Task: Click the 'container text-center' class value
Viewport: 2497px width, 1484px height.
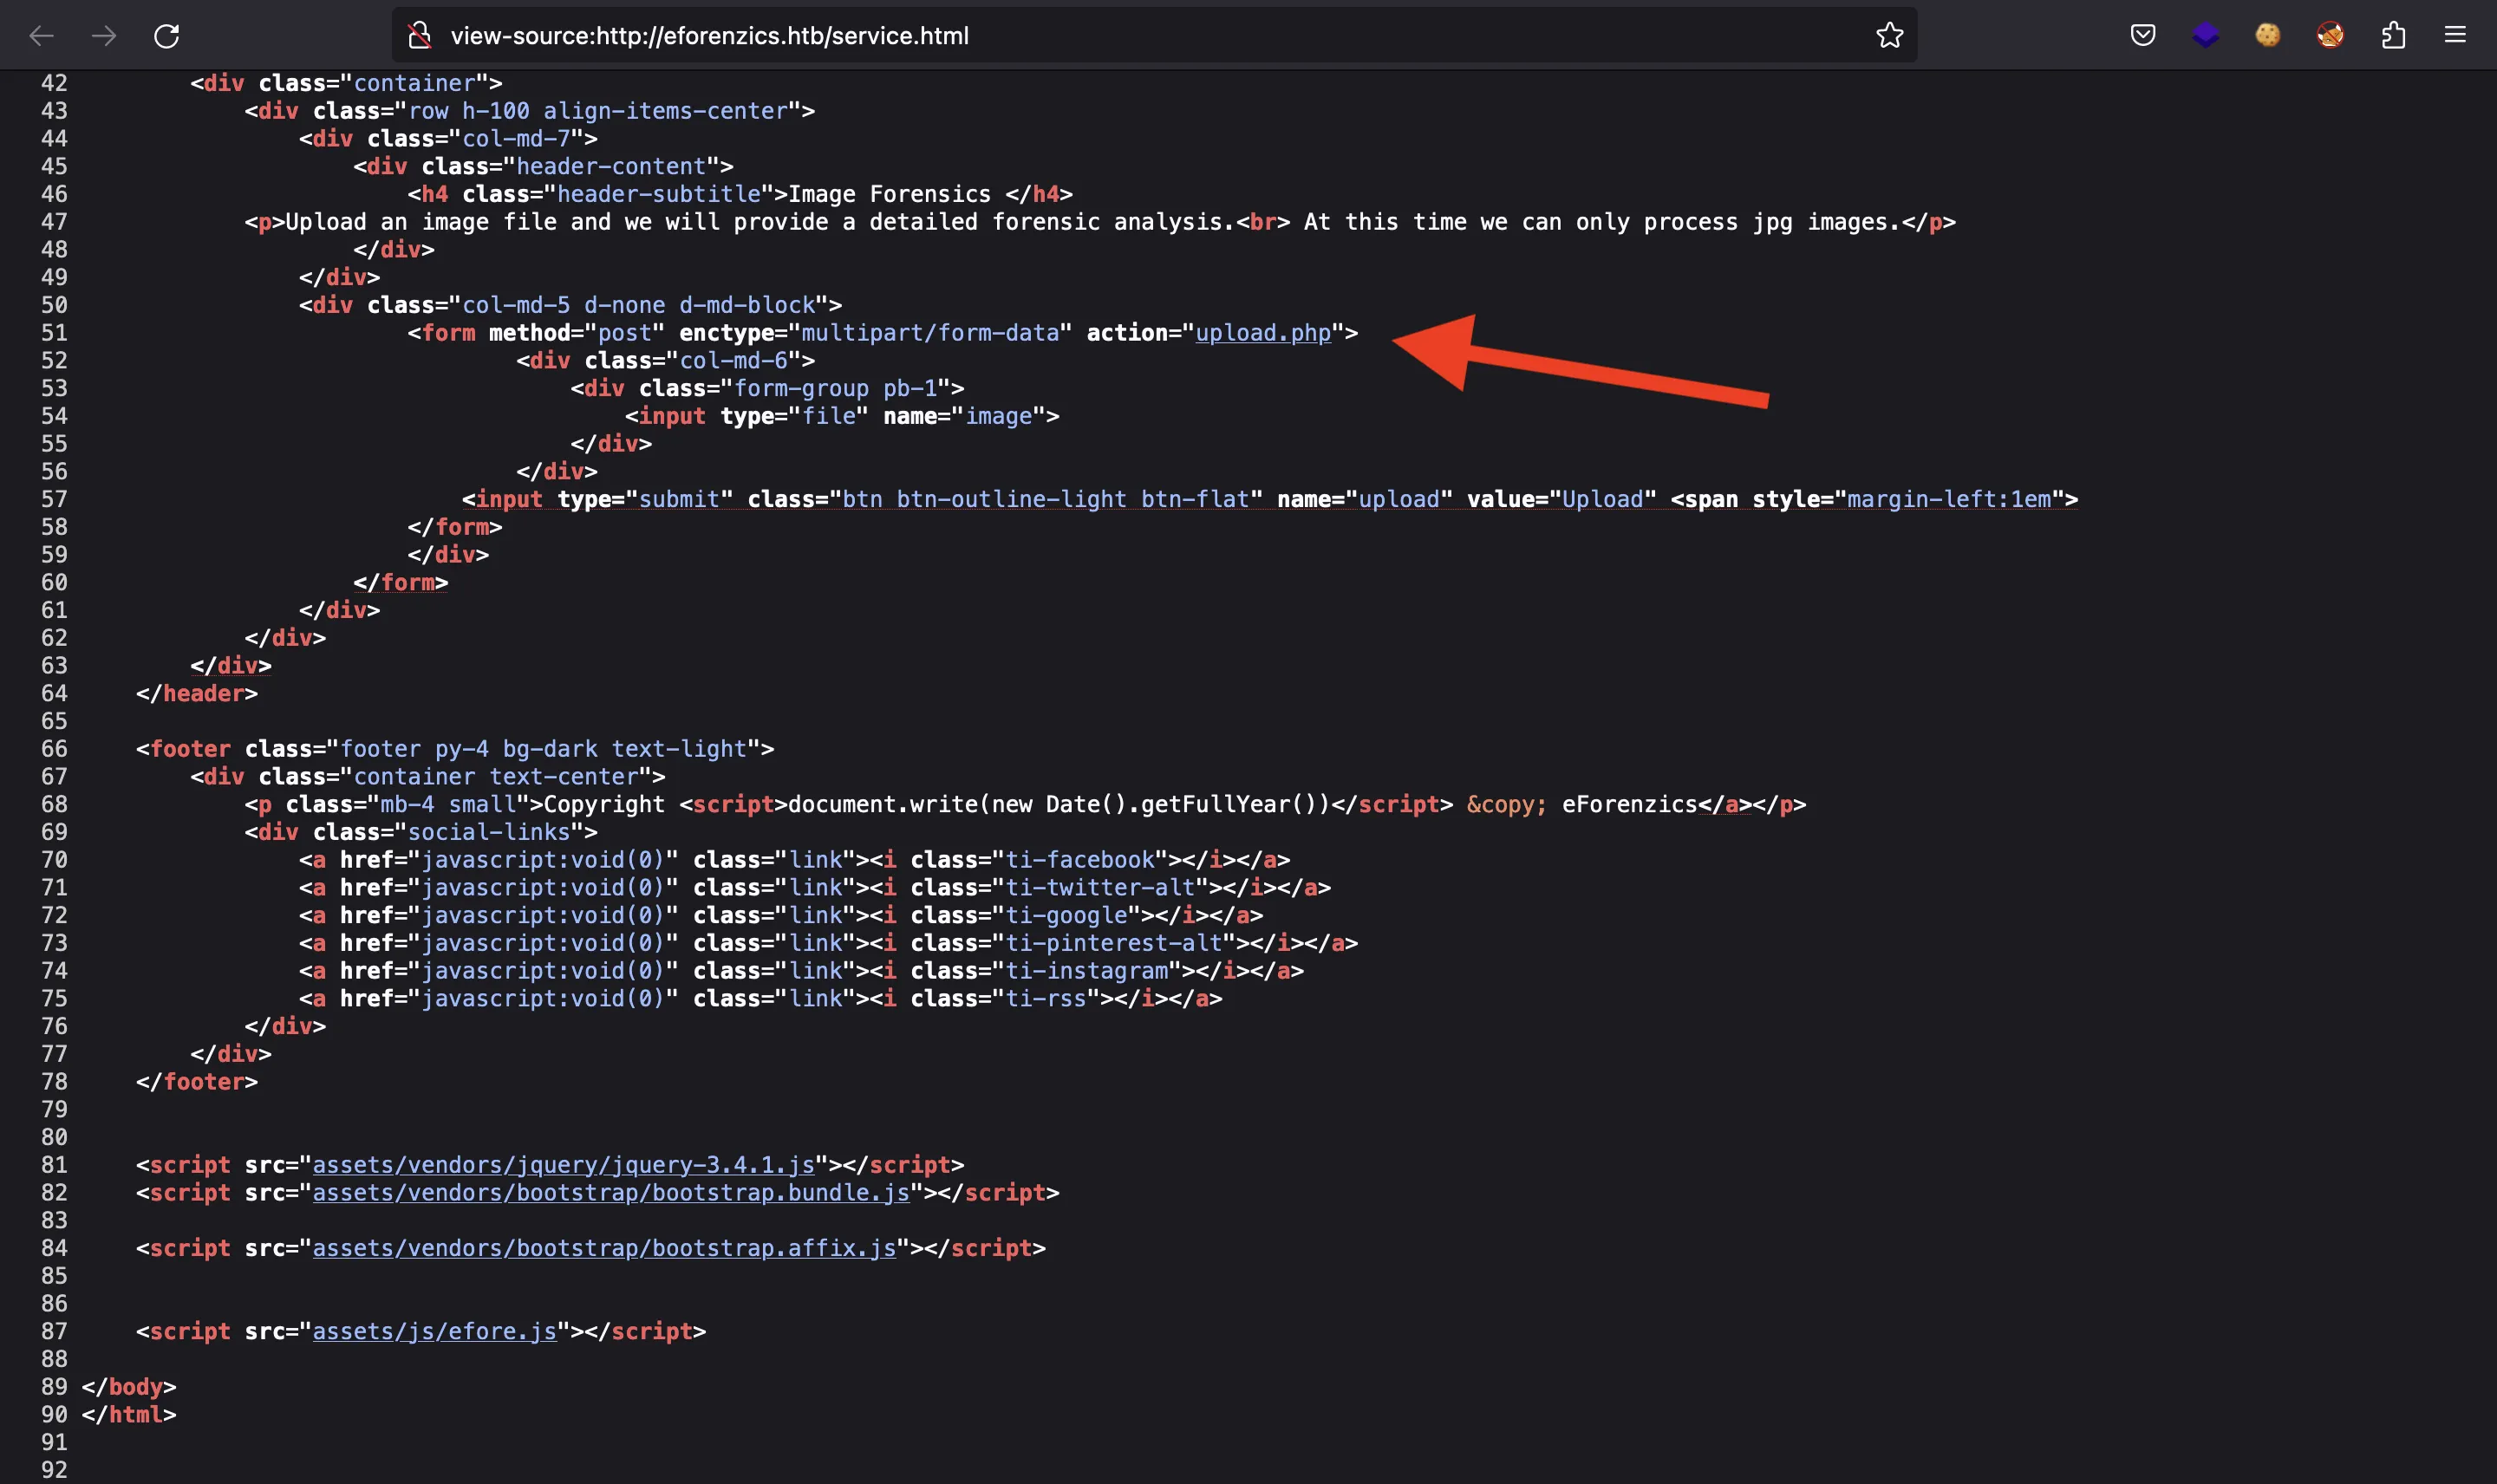Action: coord(496,777)
